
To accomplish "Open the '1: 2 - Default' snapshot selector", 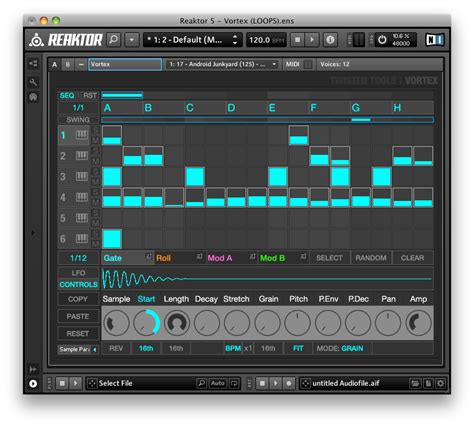I will [193, 40].
